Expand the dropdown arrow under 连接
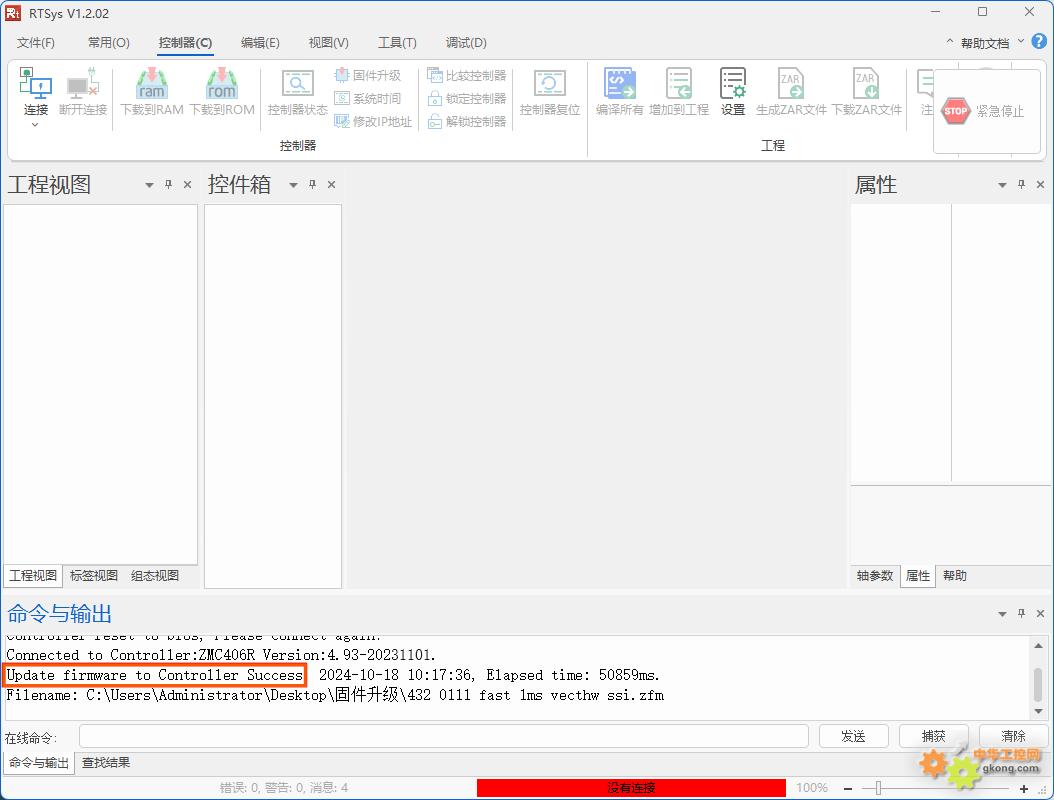The width and height of the screenshot is (1054, 800). pos(35,124)
